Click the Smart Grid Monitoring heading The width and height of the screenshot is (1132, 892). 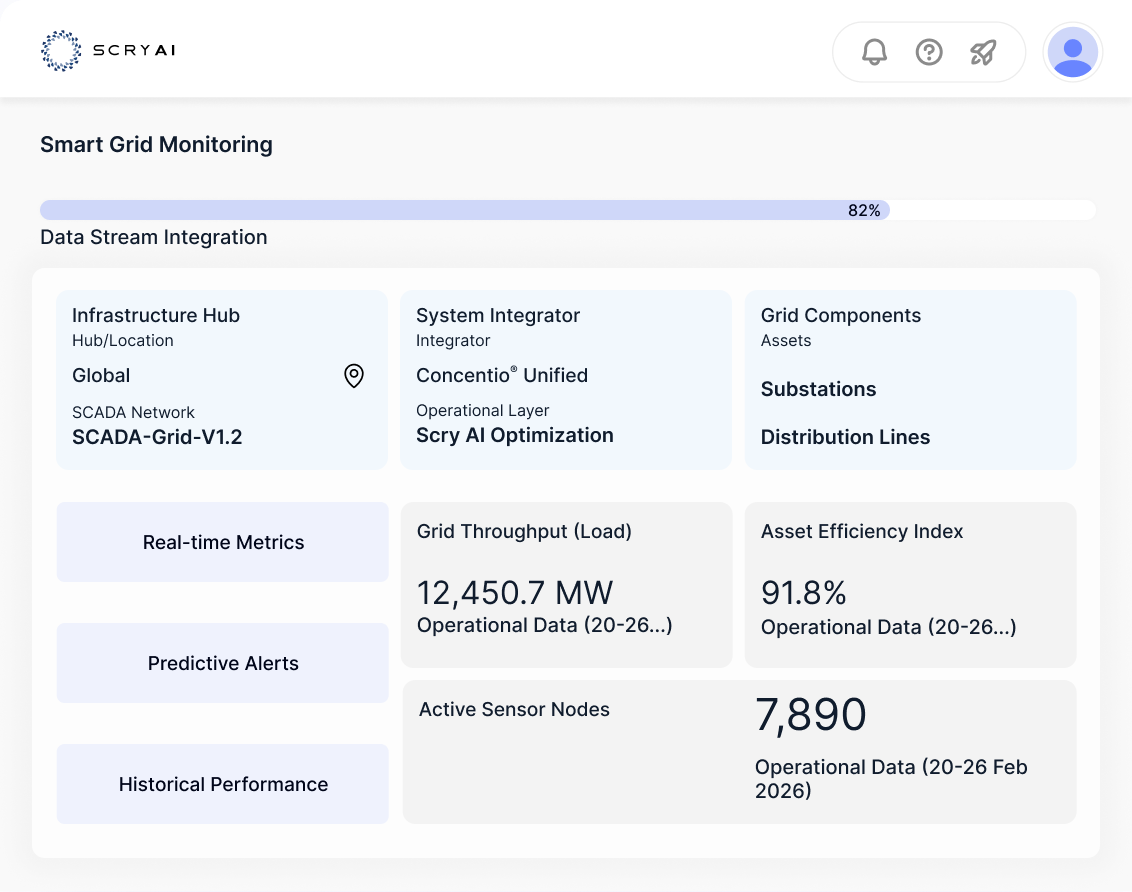click(157, 144)
